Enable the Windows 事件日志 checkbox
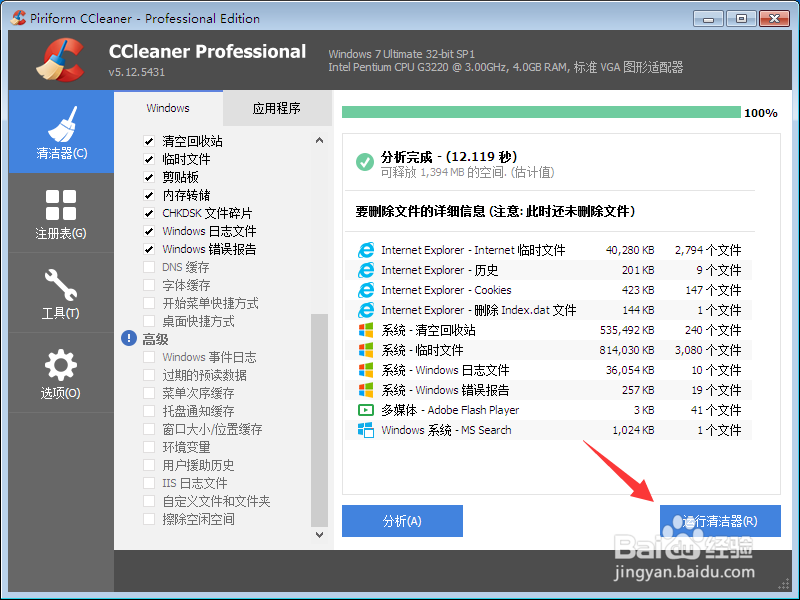Viewport: 800px width, 600px height. pos(149,357)
